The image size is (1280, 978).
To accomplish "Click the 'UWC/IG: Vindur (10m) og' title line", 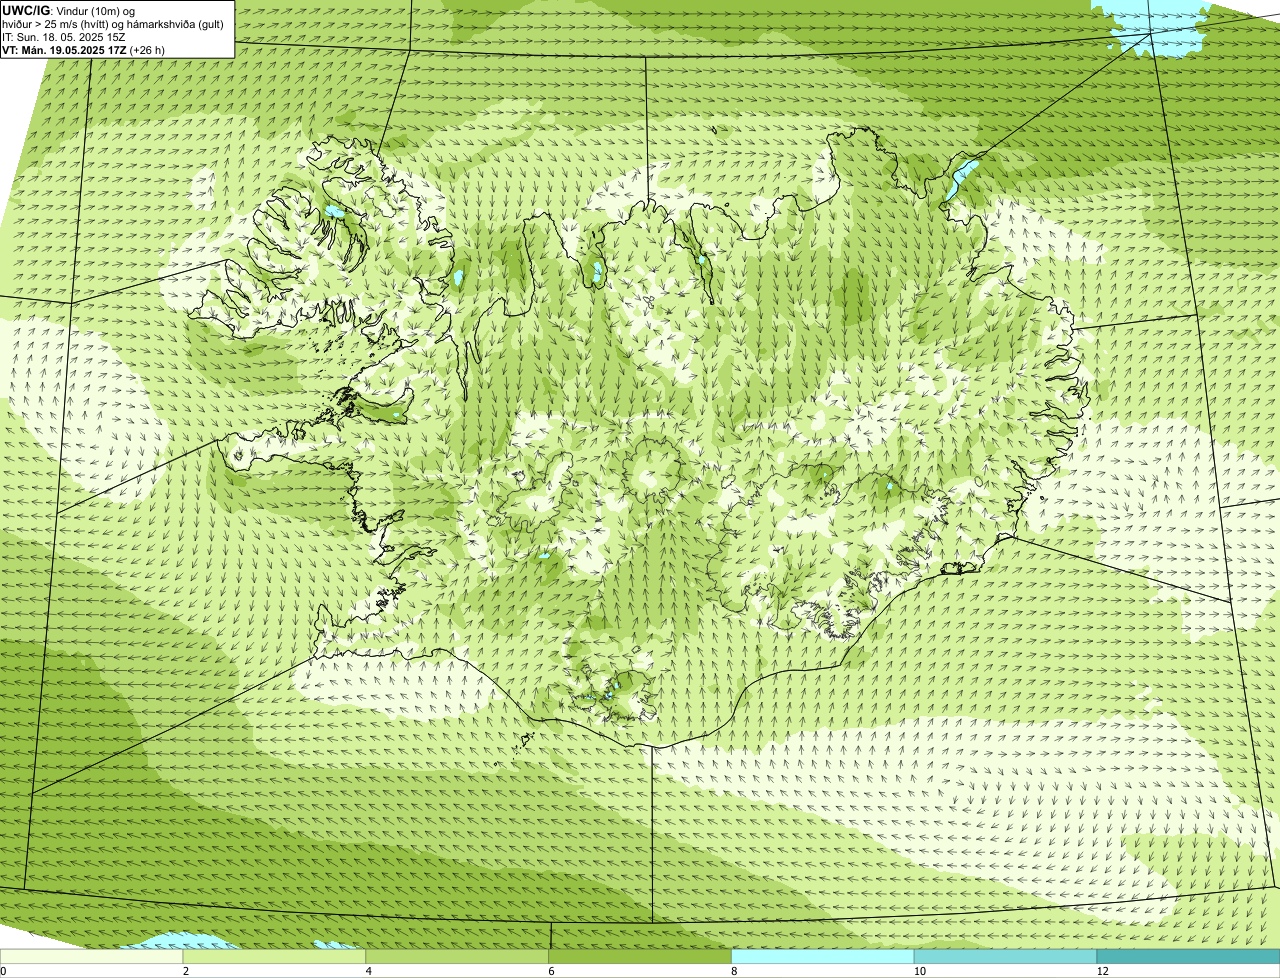I will (69, 11).
